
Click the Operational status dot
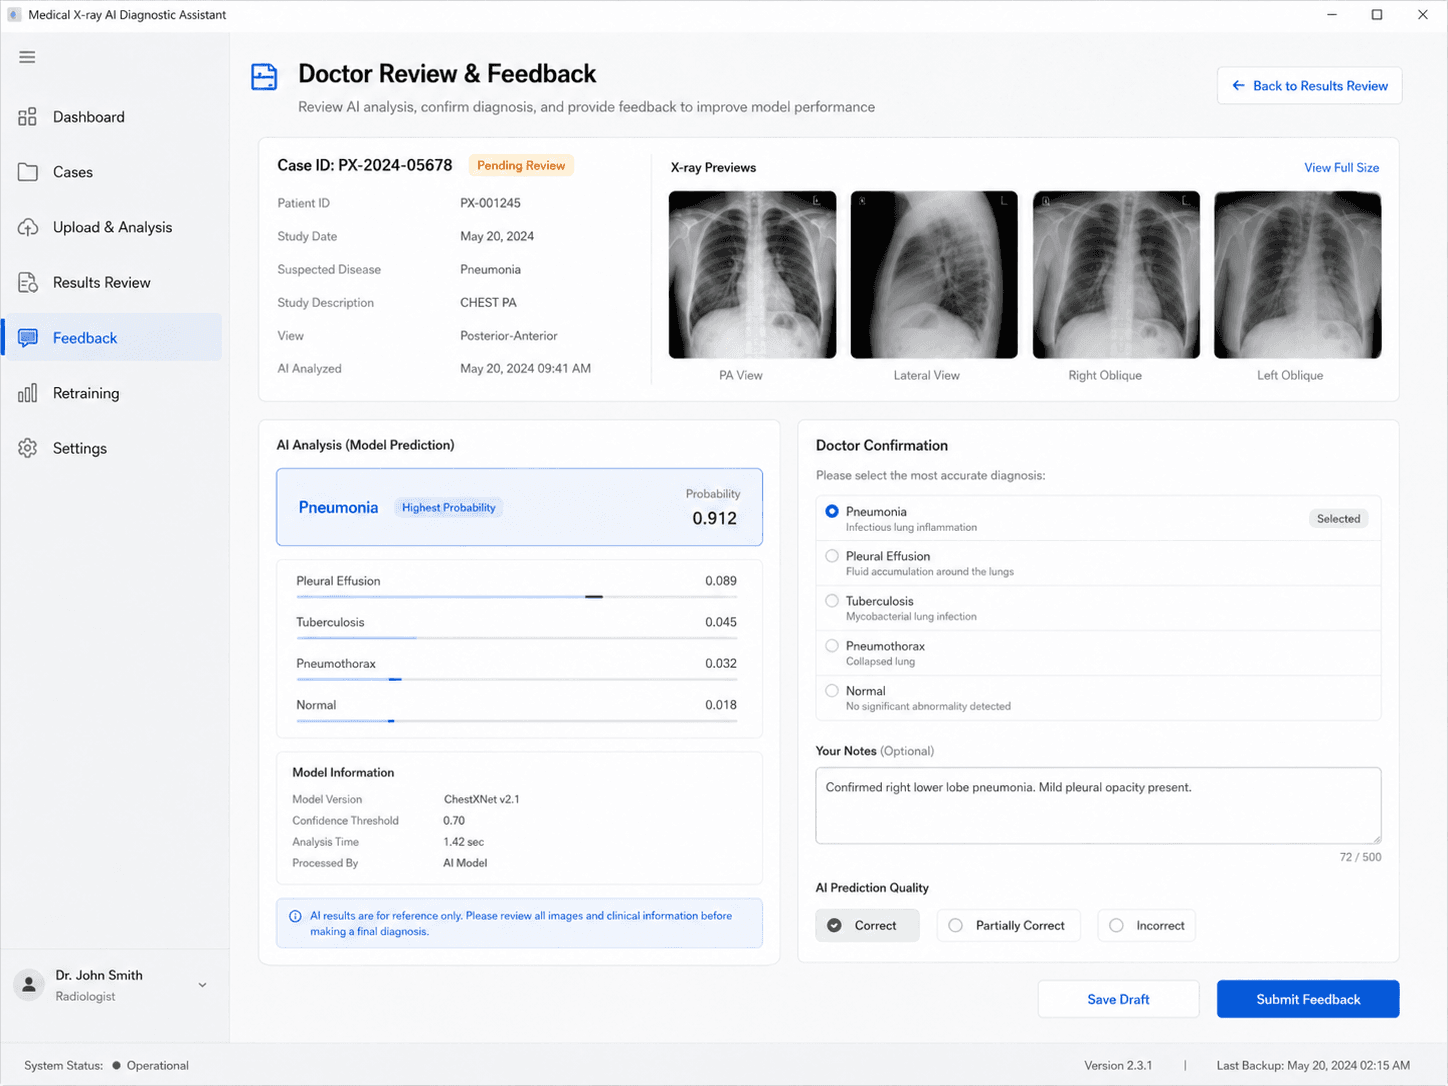tap(116, 1066)
